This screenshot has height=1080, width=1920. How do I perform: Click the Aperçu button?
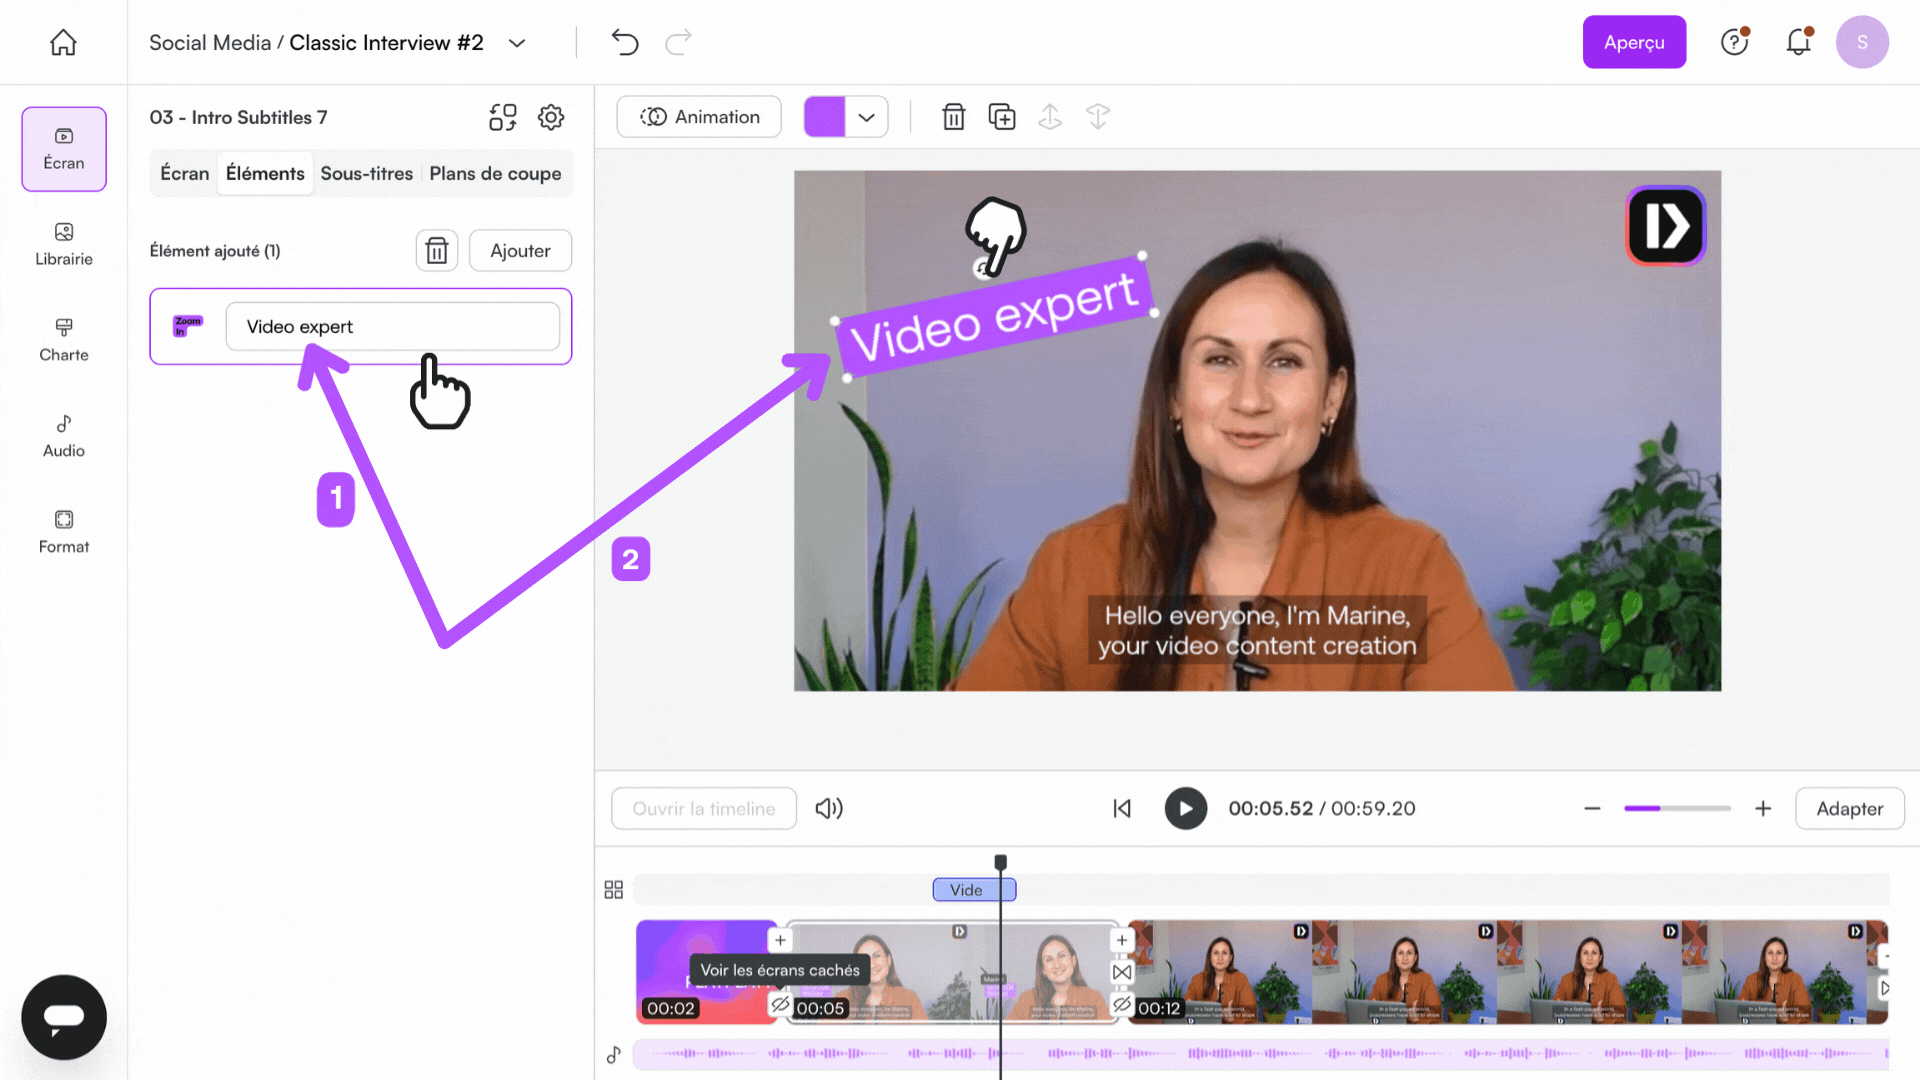(1633, 42)
